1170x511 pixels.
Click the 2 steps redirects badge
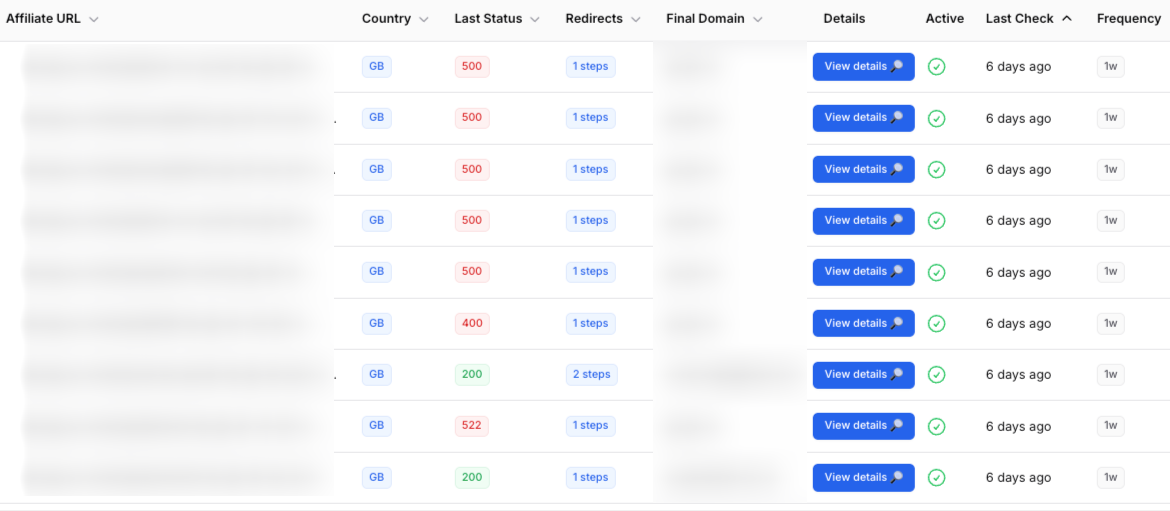[591, 375]
